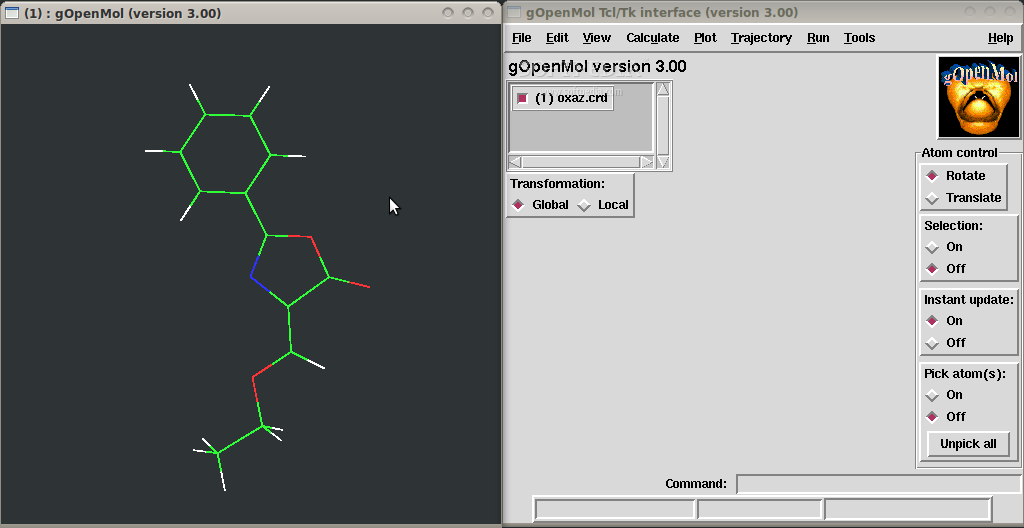
Task: Click the oxaz.crd red square indicator
Action: [x=522, y=99]
